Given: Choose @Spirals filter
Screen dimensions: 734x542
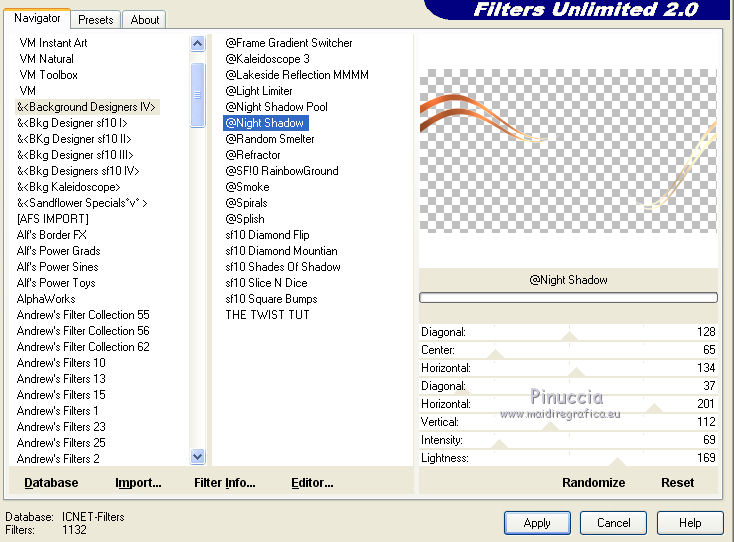Looking at the screenshot, I should click(x=246, y=203).
